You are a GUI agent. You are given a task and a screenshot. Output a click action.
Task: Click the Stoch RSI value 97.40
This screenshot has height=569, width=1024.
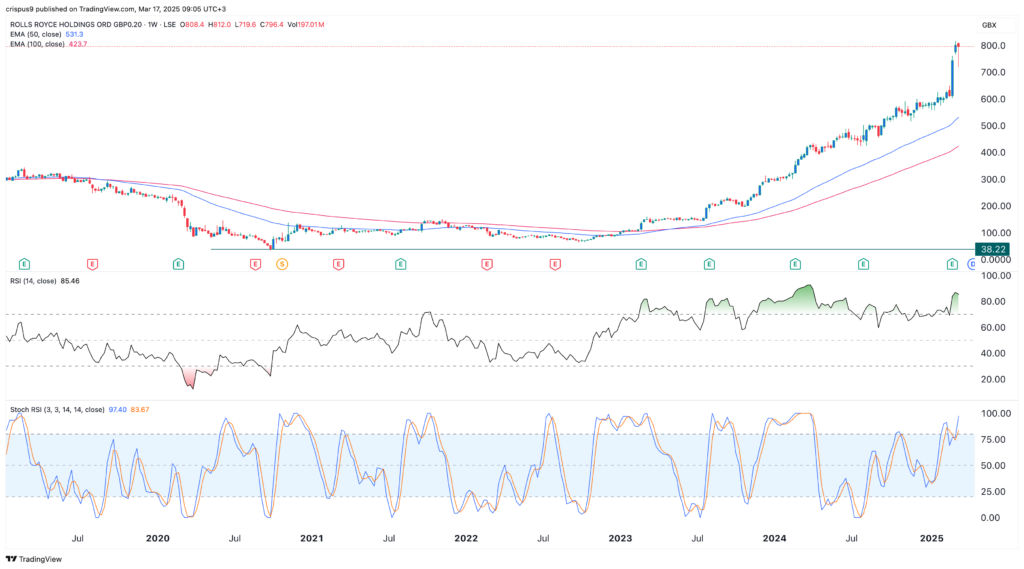[x=118, y=410]
